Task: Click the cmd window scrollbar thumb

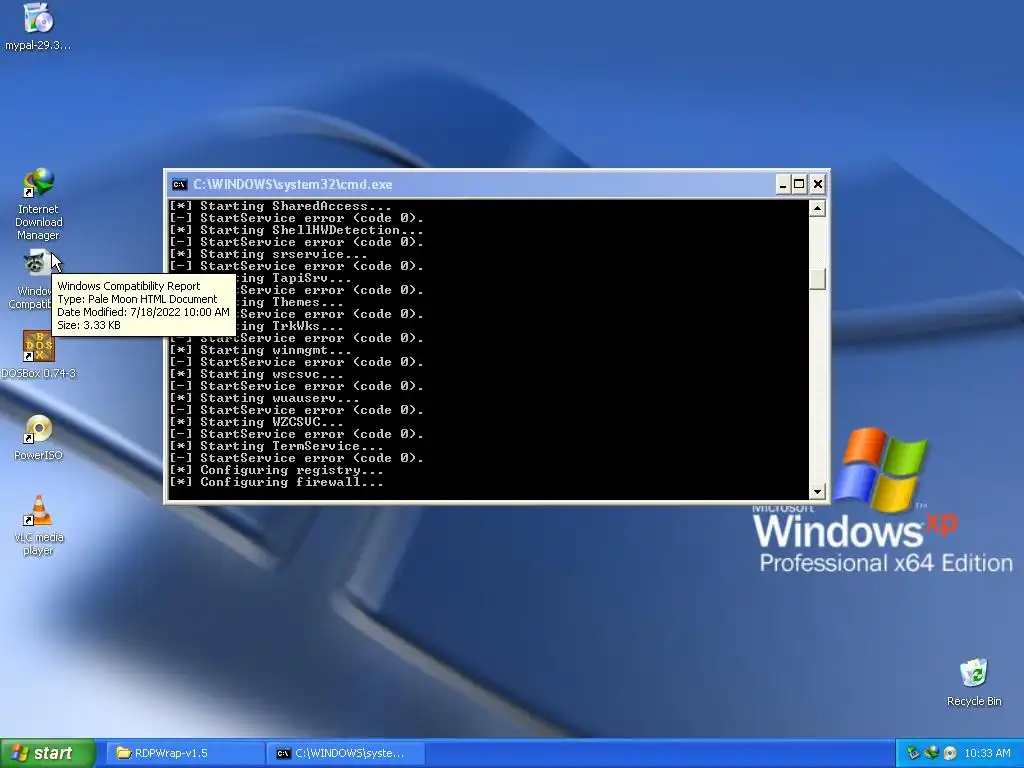Action: pyautogui.click(x=817, y=280)
